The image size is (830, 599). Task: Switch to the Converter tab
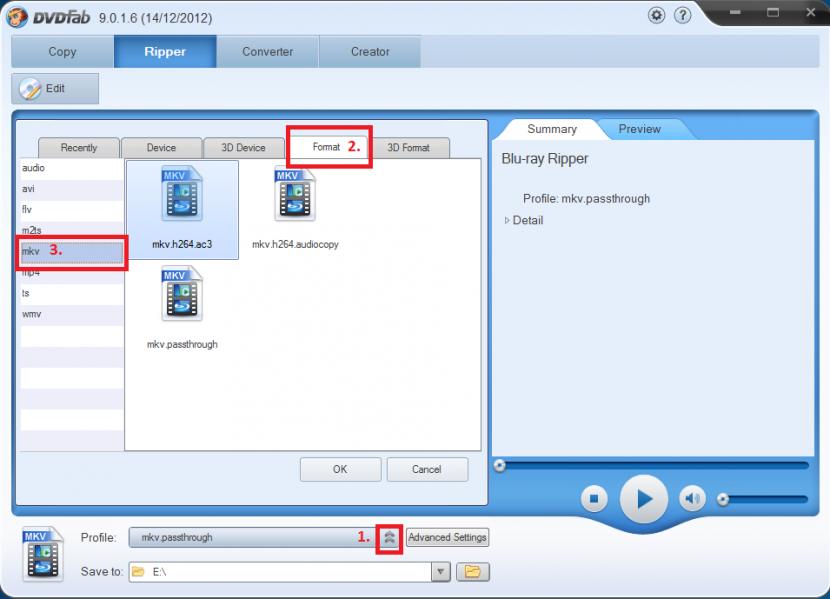point(267,51)
